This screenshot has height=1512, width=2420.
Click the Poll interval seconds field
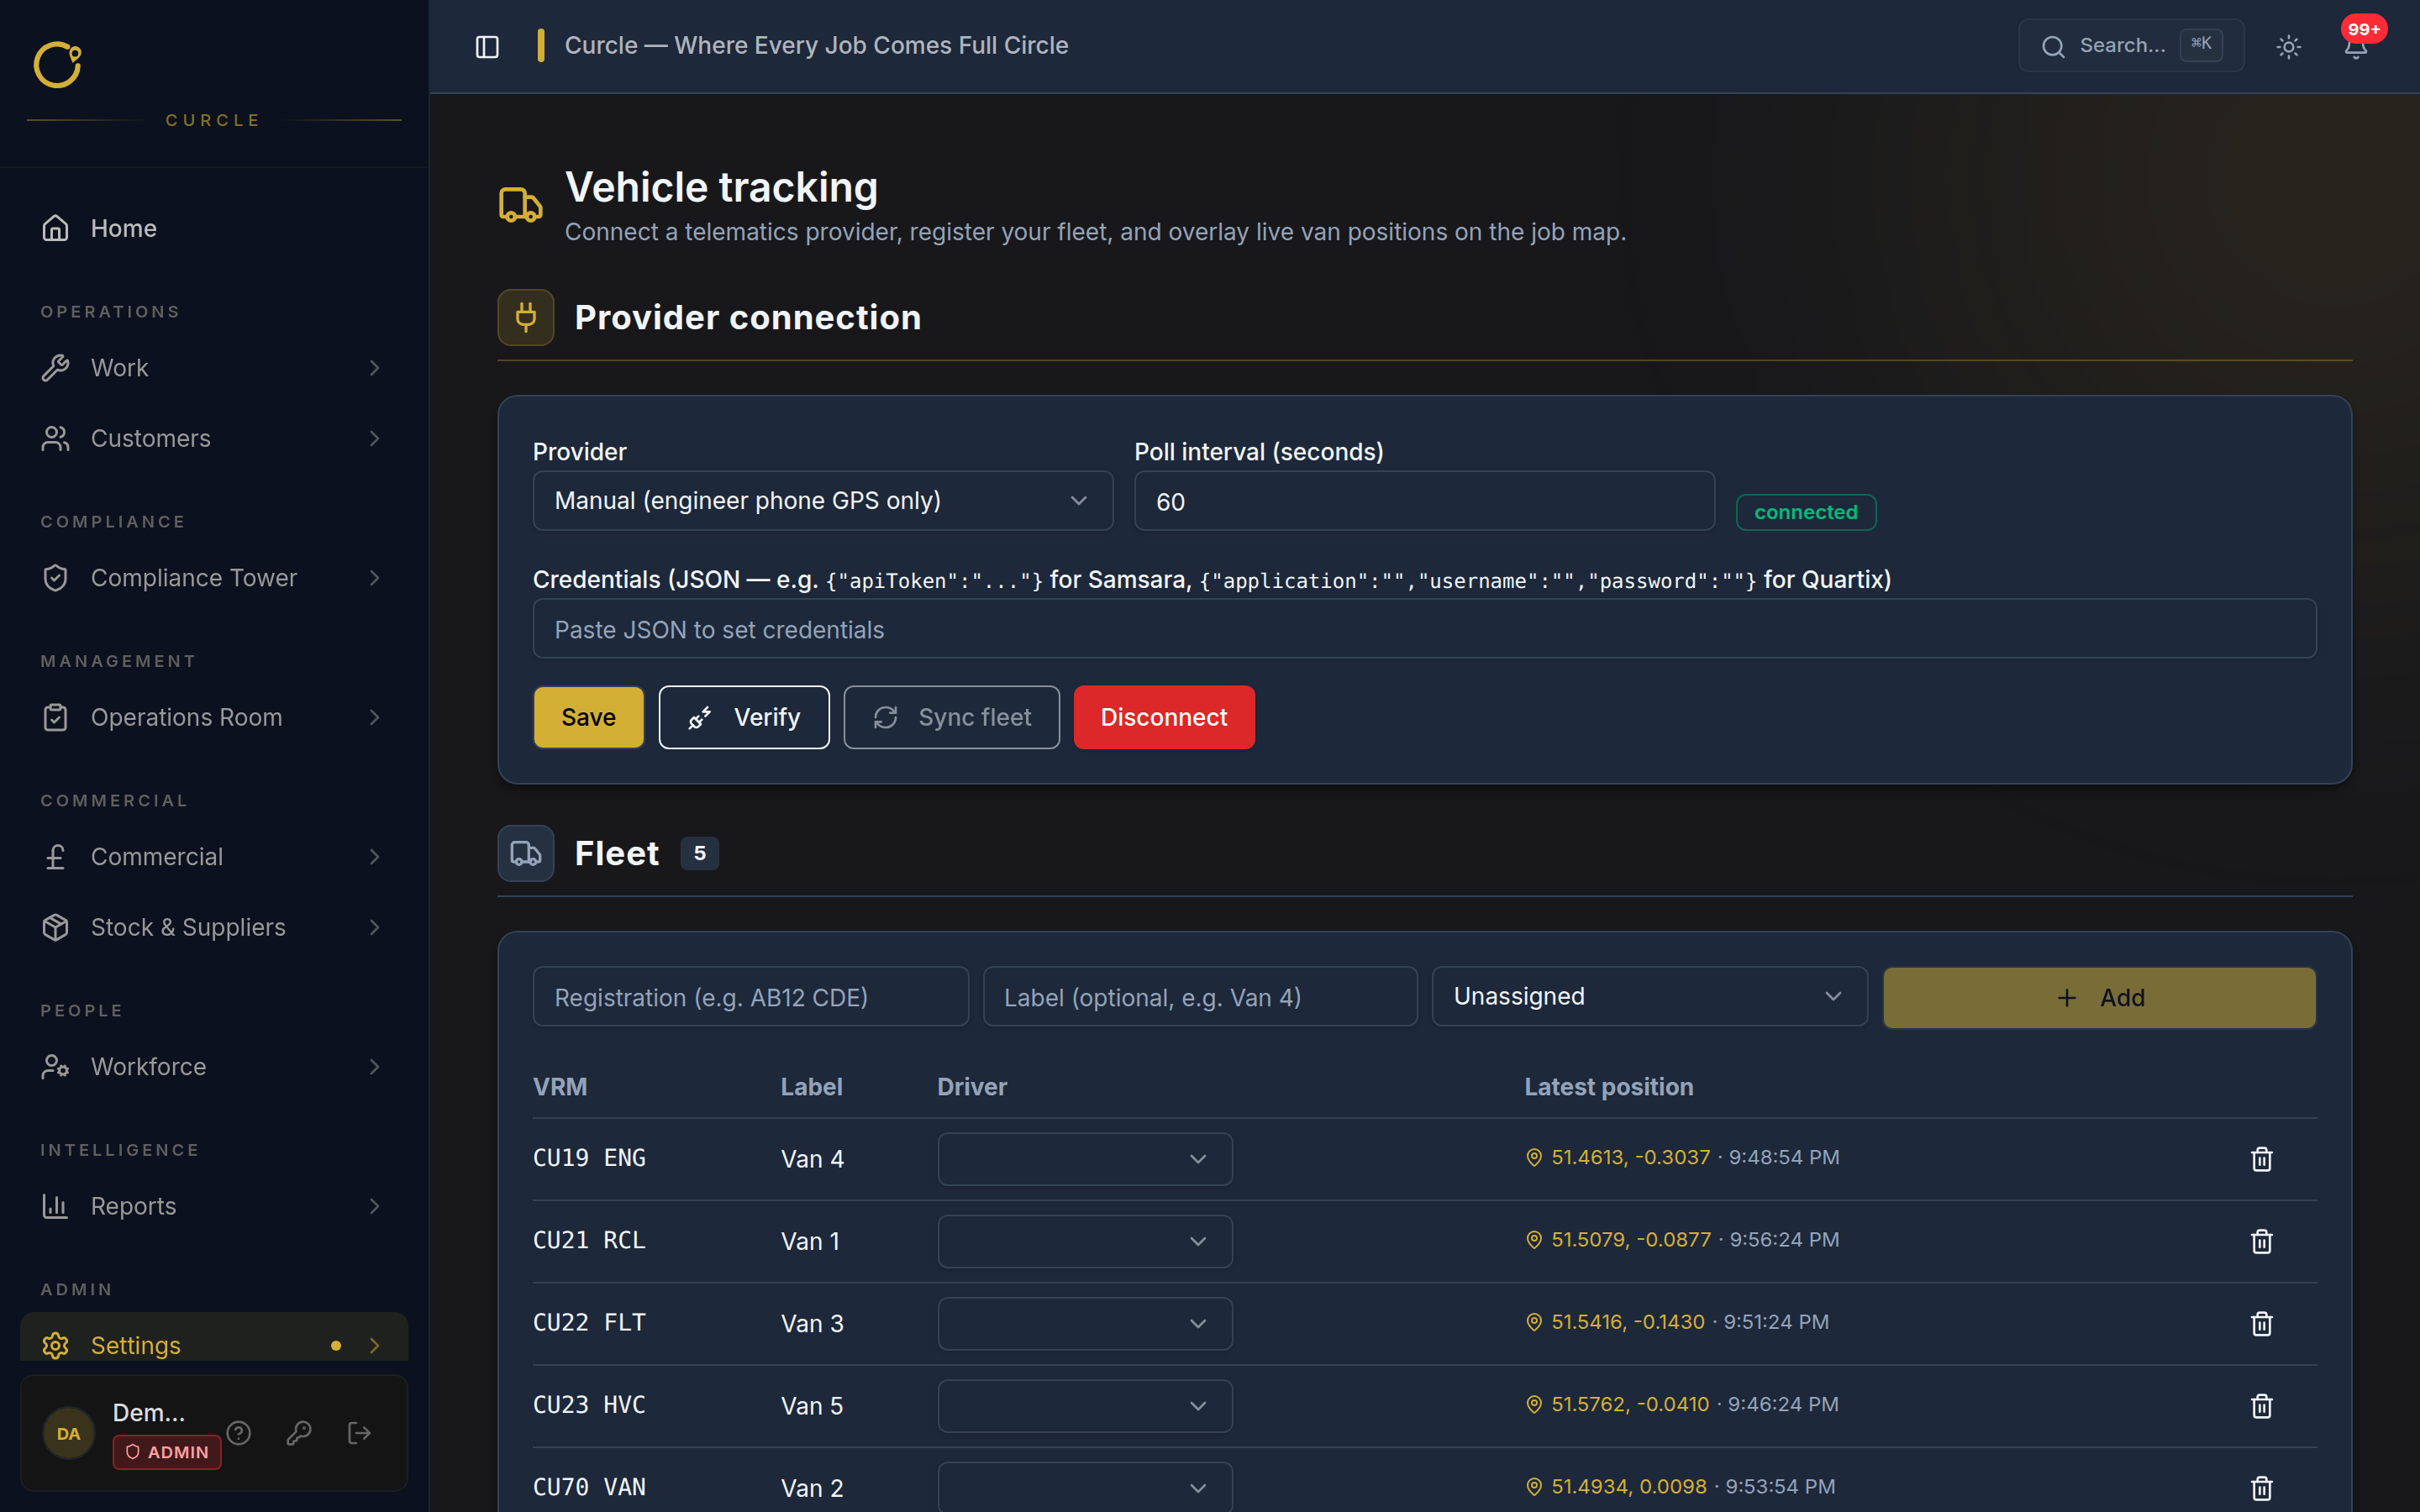(x=1424, y=501)
